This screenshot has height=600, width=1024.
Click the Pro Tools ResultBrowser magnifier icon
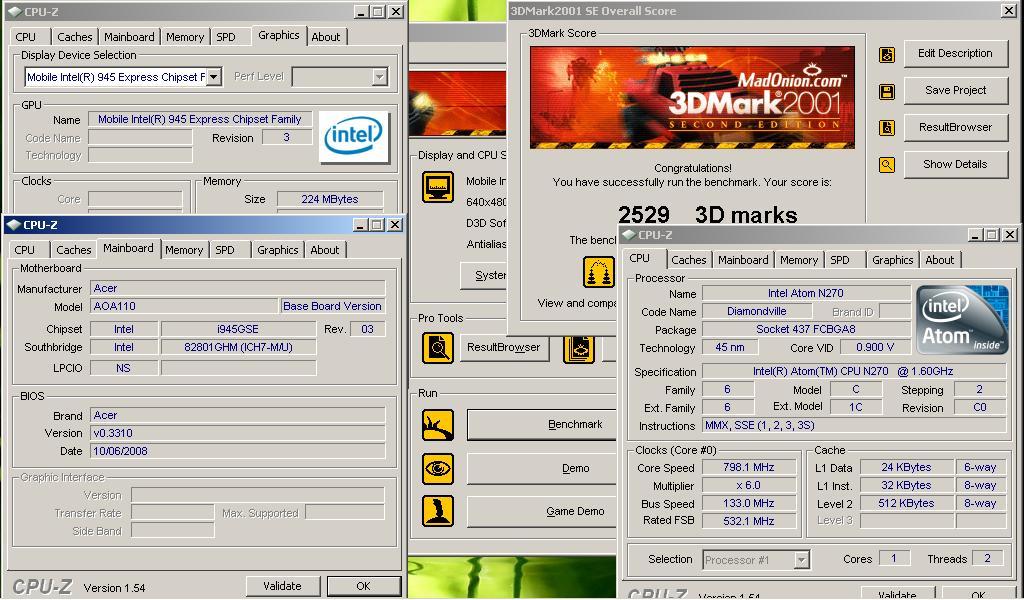(438, 348)
